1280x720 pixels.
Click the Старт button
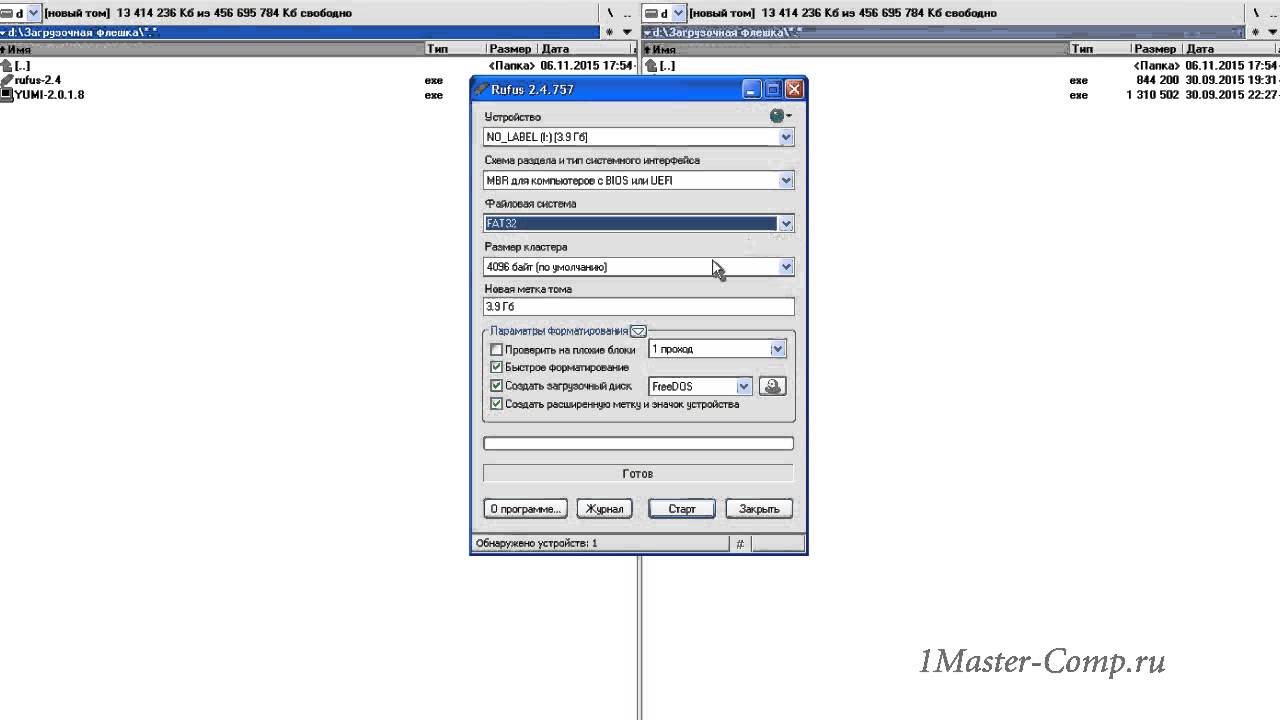point(682,509)
